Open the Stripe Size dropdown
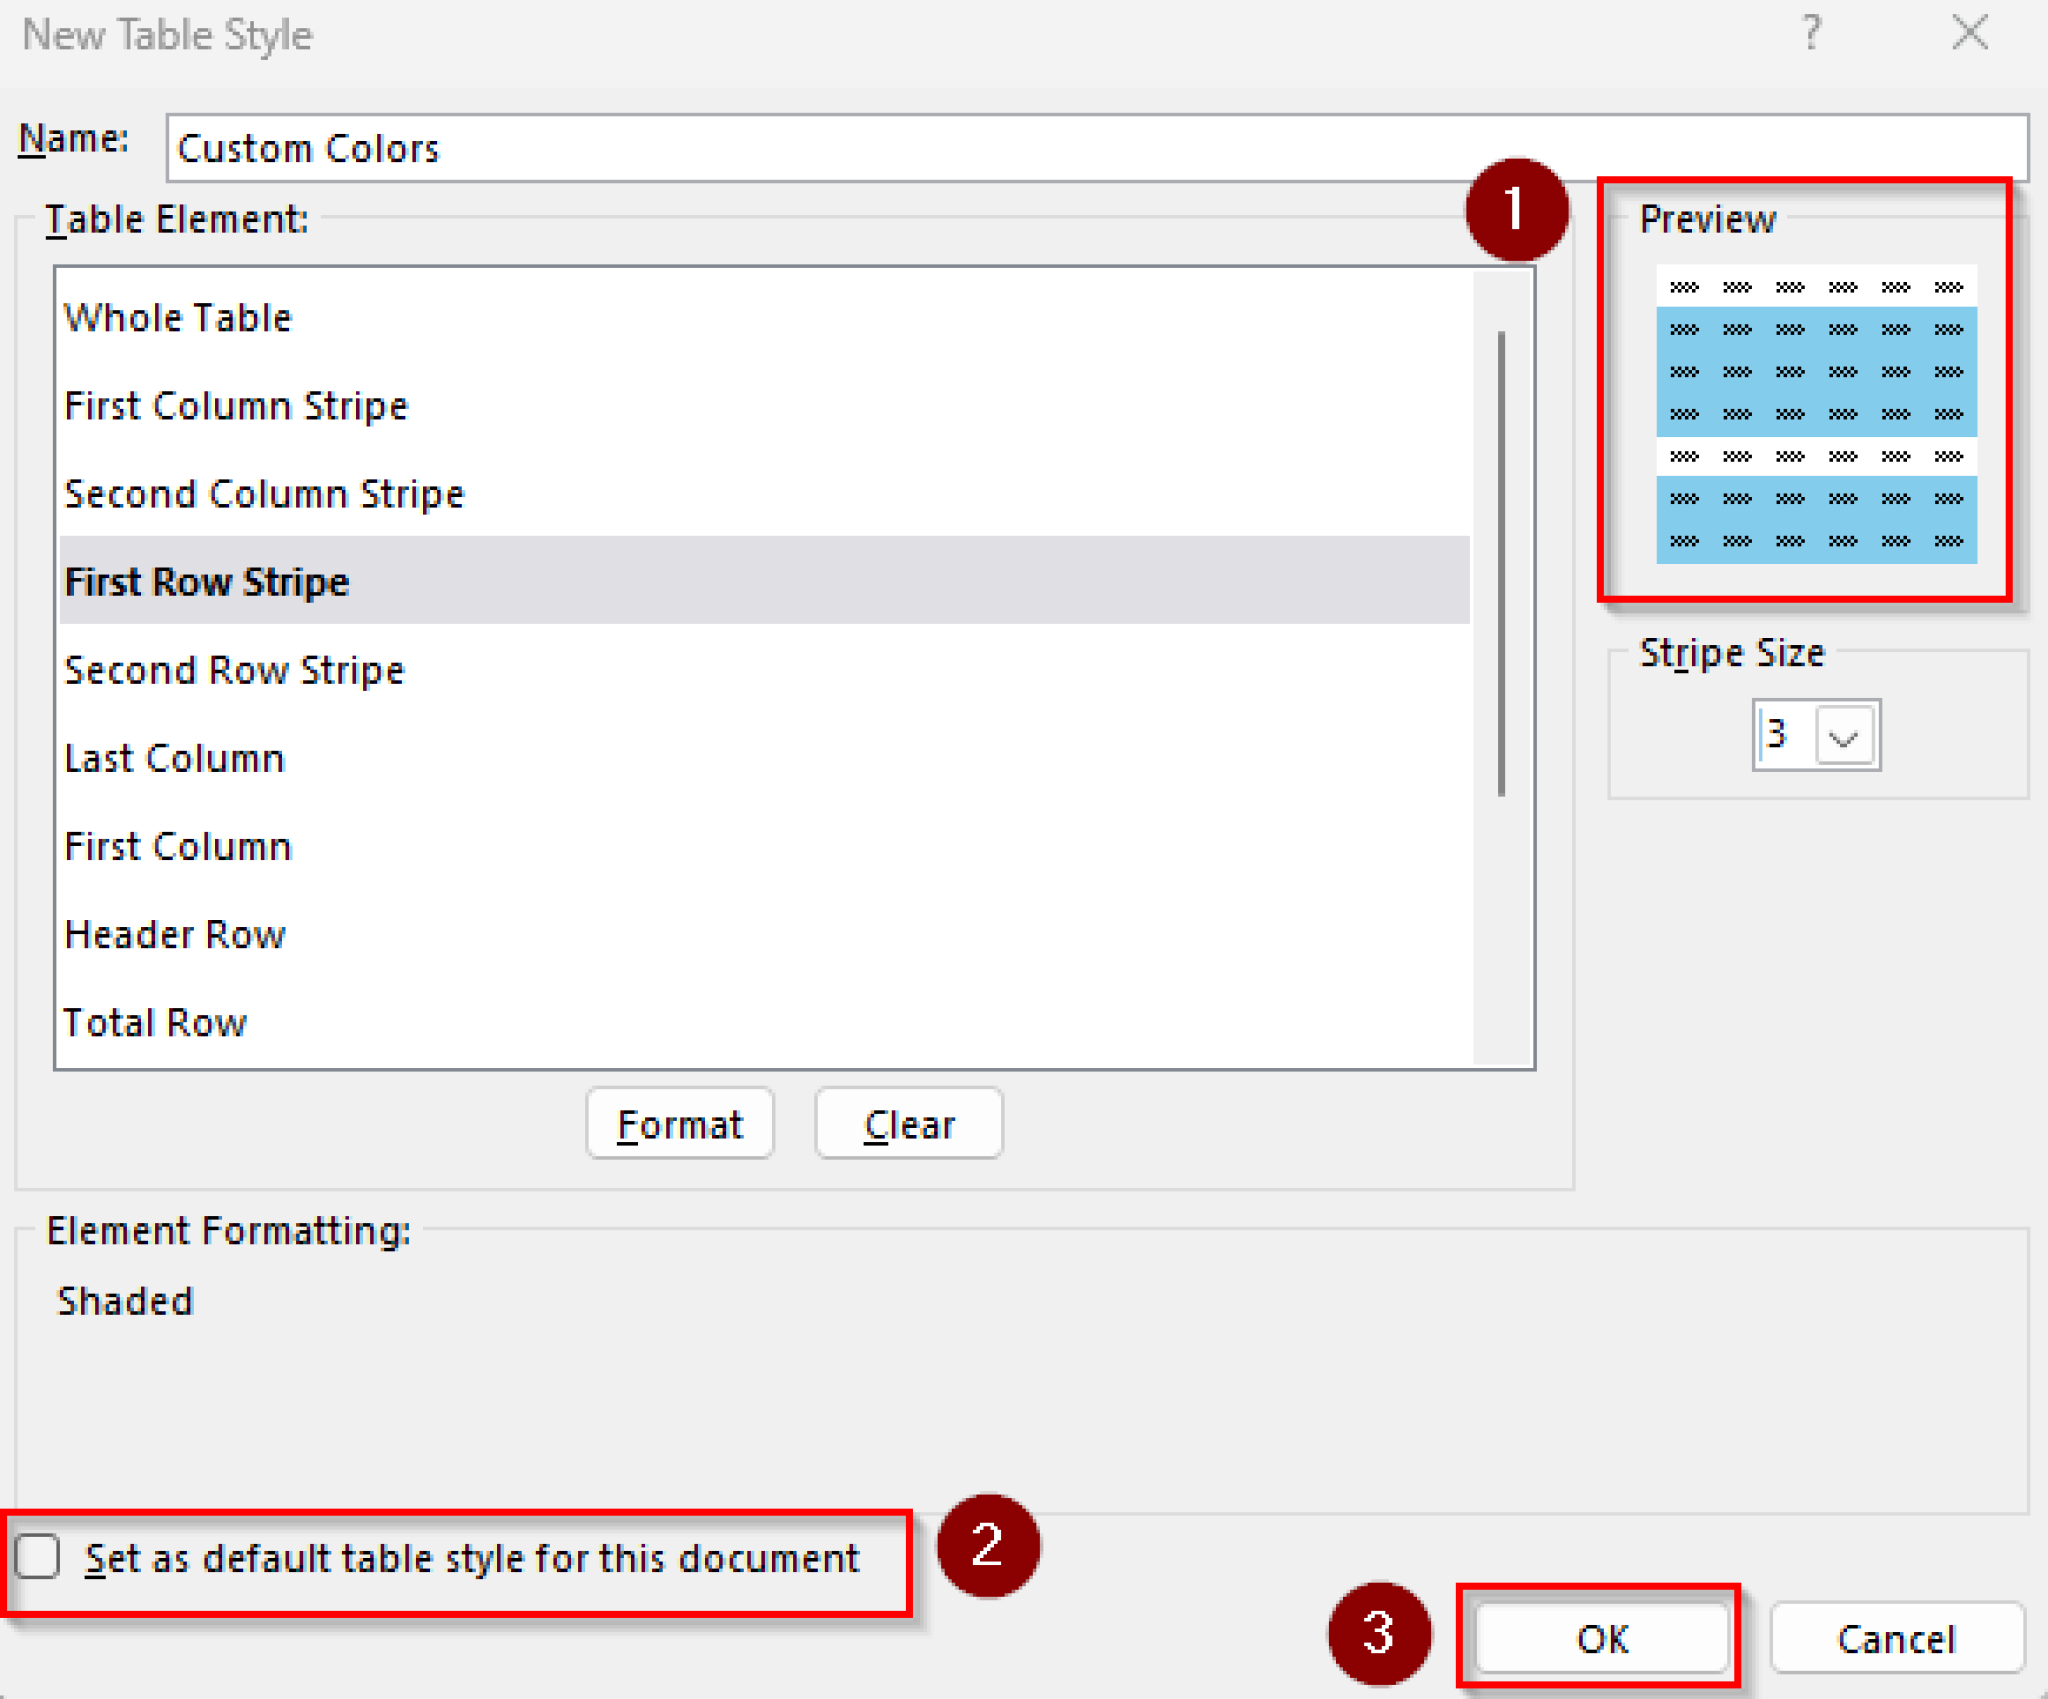The height and width of the screenshot is (1699, 2048). coord(1843,735)
